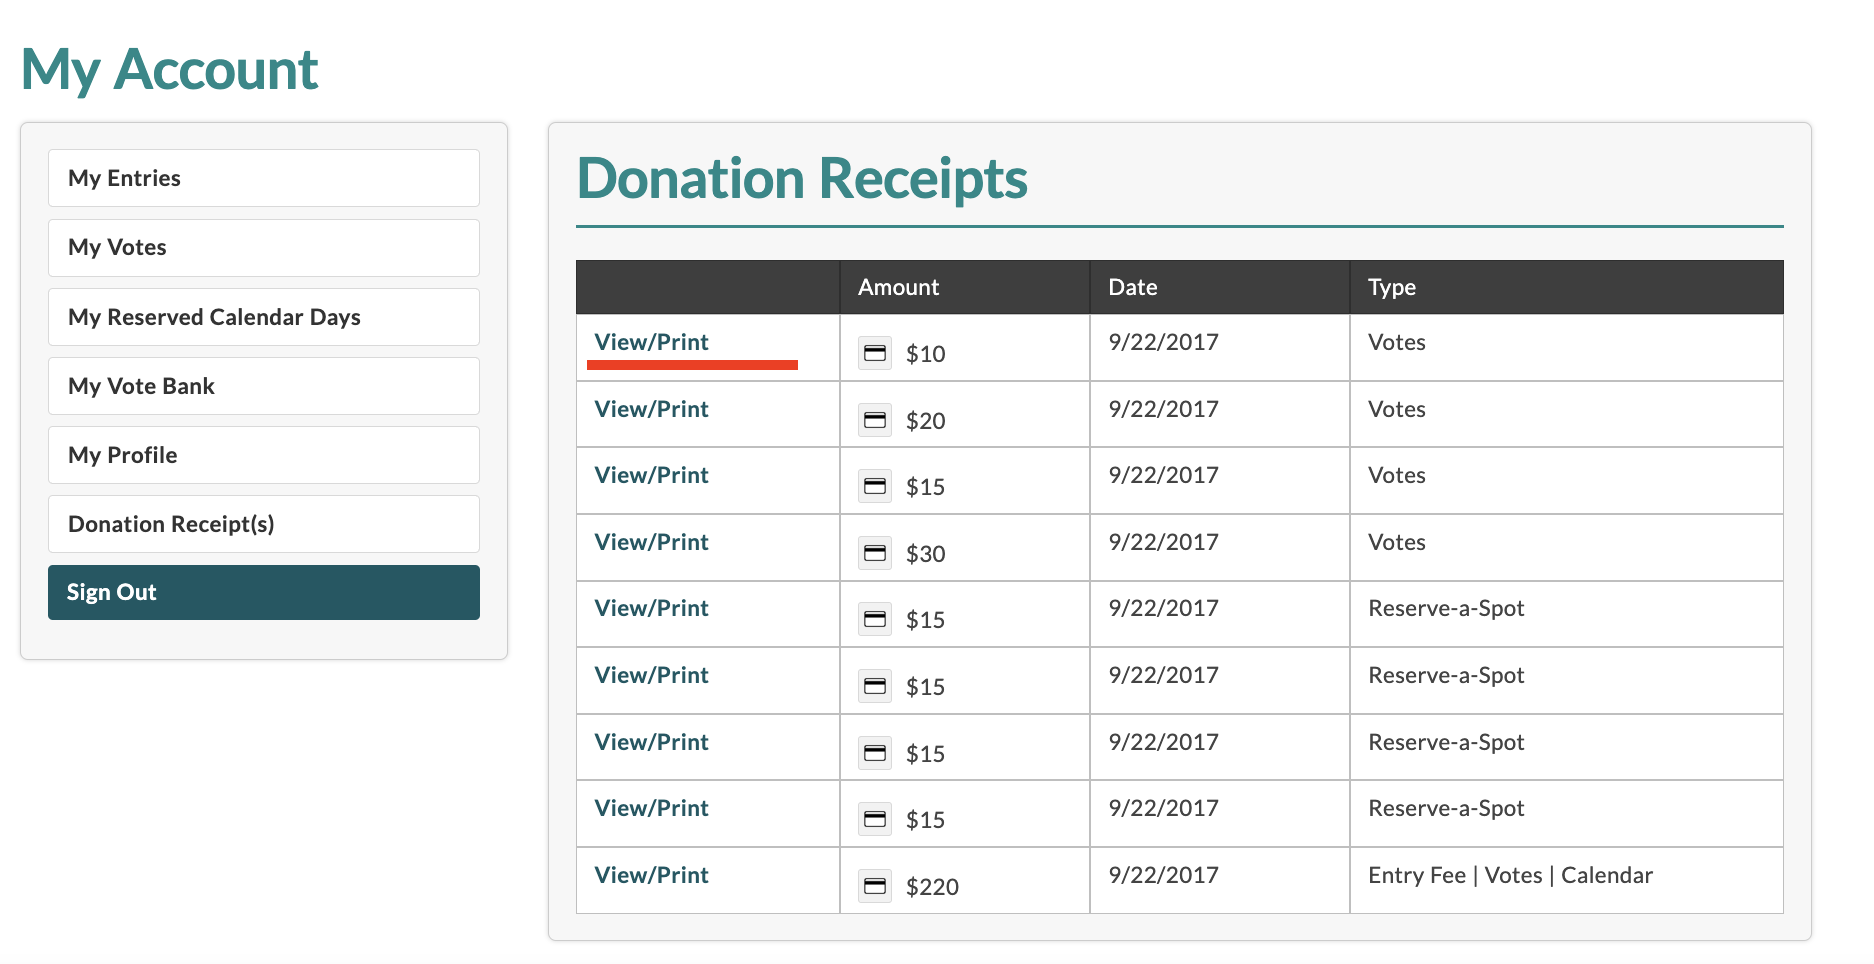Screen dimensions: 1874x964
Task: Click card icon in first Reserve-a-Spot row
Action: (x=875, y=619)
